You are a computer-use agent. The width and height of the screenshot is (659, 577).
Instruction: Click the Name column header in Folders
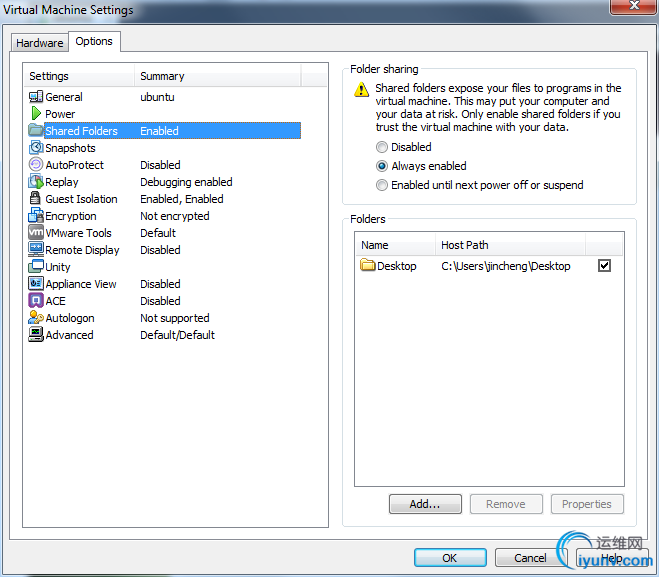click(x=395, y=245)
